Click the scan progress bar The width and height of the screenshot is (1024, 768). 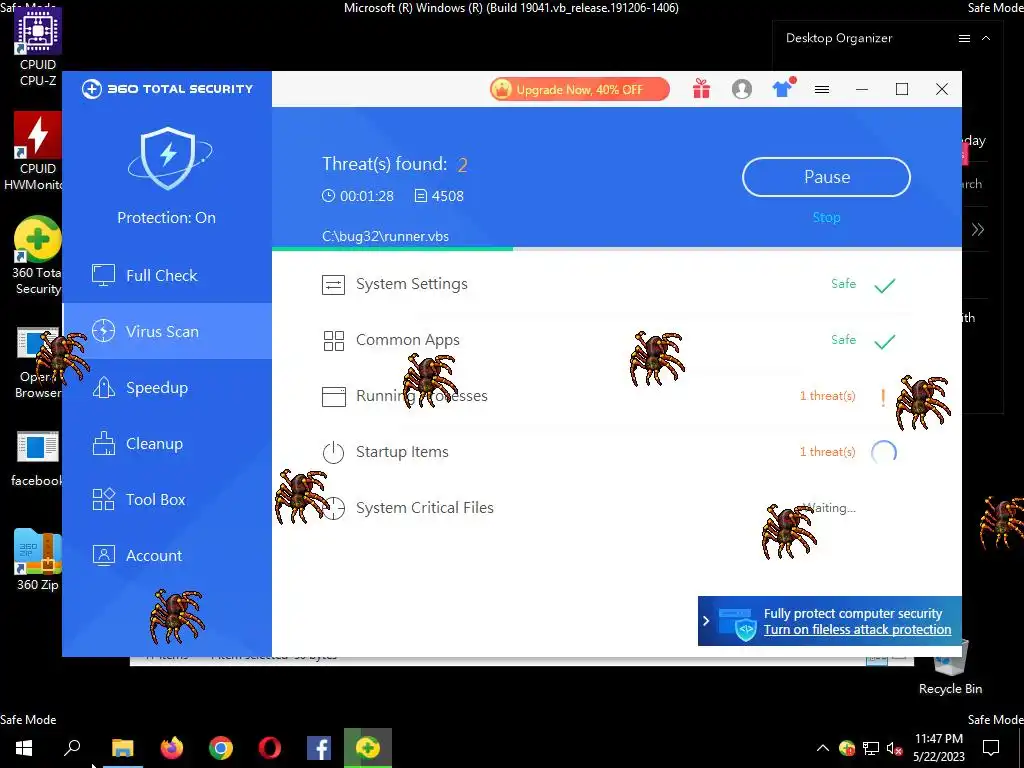click(616, 249)
